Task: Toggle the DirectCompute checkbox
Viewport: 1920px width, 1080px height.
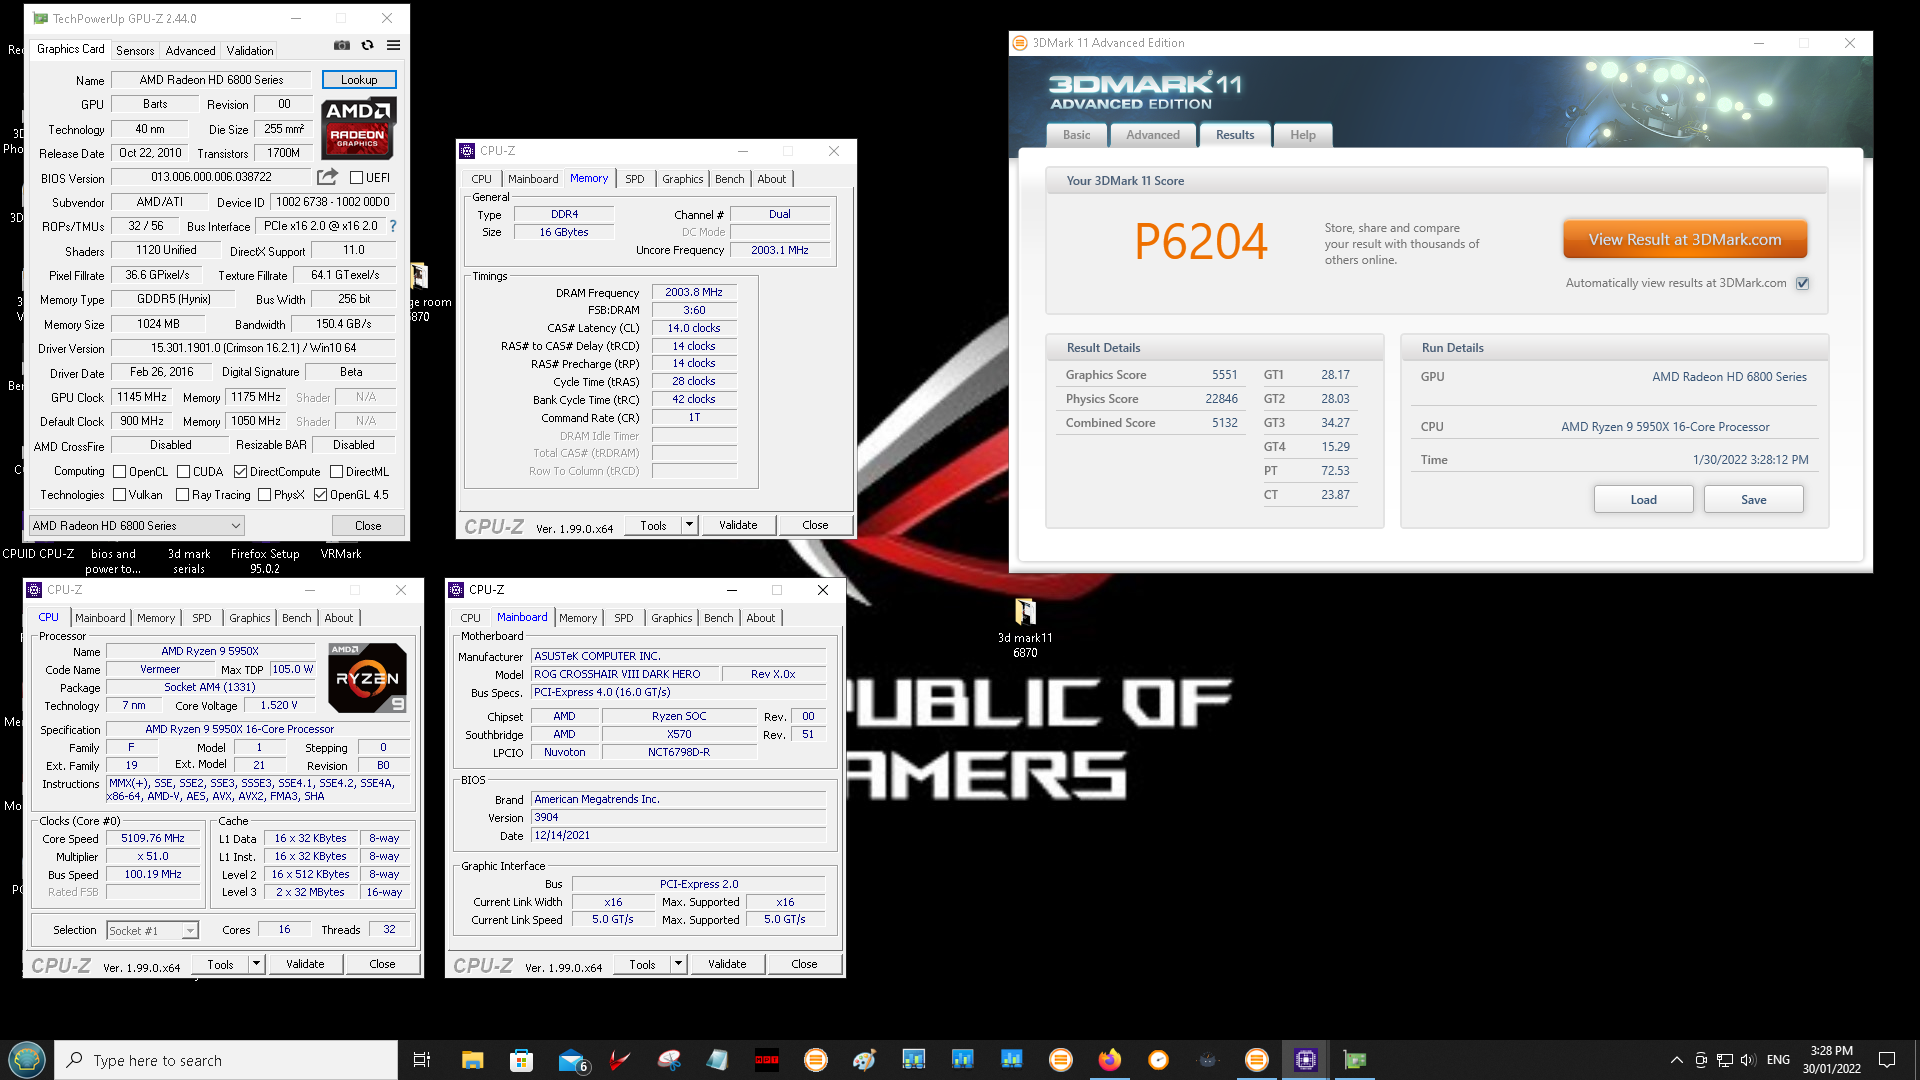Action: [240, 472]
